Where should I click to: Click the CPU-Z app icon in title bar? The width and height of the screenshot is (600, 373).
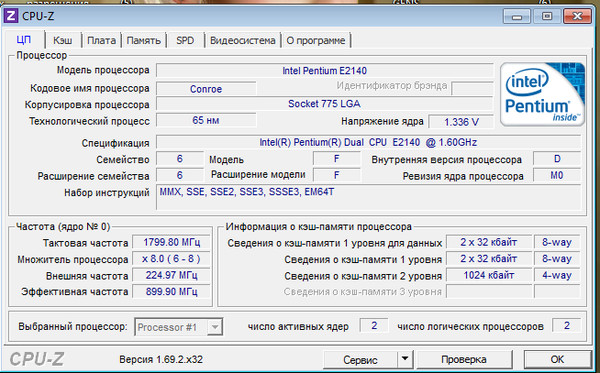(11, 16)
